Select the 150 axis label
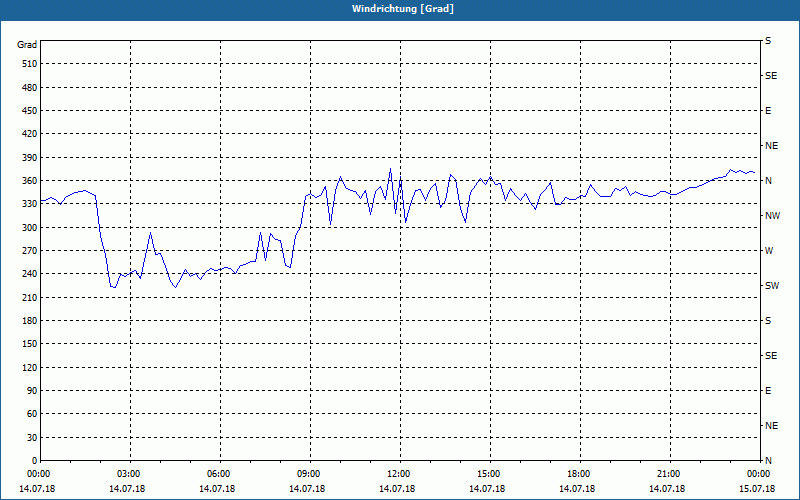Image resolution: width=800 pixels, height=500 pixels. 29,344
